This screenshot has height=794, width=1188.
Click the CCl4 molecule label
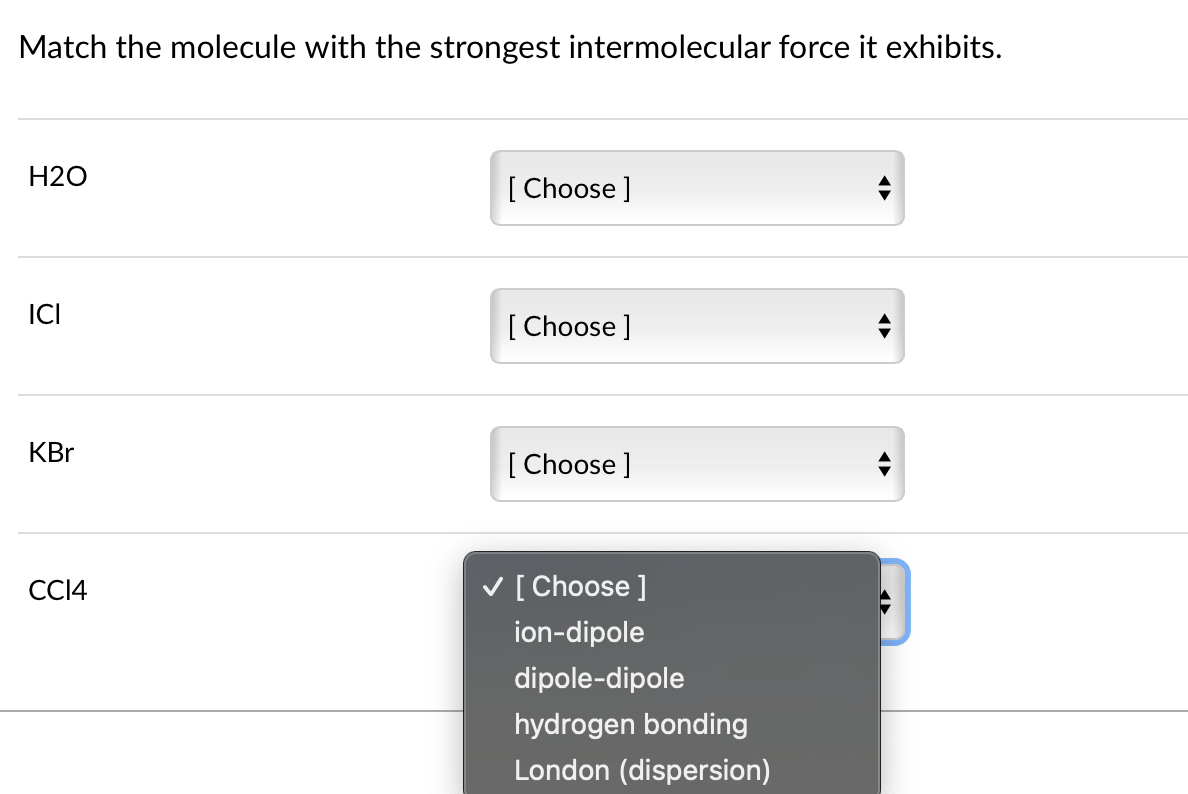pos(58,591)
